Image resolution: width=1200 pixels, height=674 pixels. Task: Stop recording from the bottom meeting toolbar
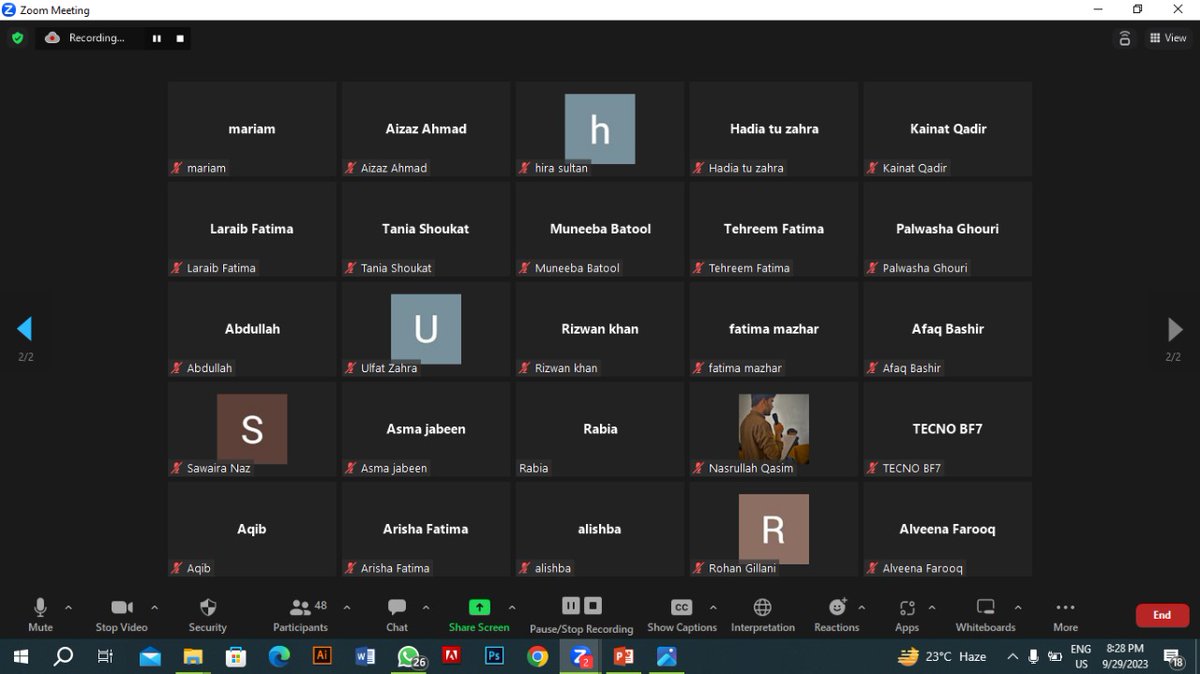point(593,606)
